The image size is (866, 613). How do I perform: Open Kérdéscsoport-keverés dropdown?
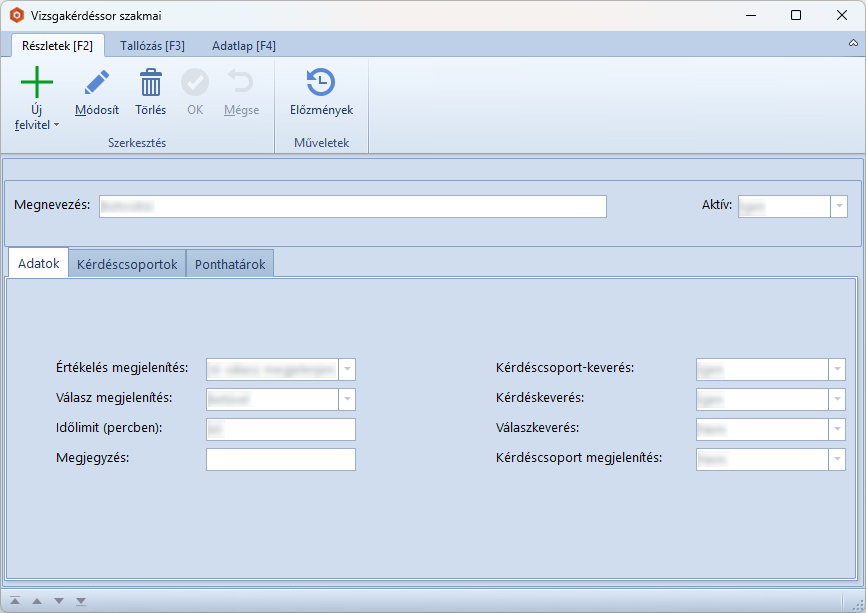point(837,369)
